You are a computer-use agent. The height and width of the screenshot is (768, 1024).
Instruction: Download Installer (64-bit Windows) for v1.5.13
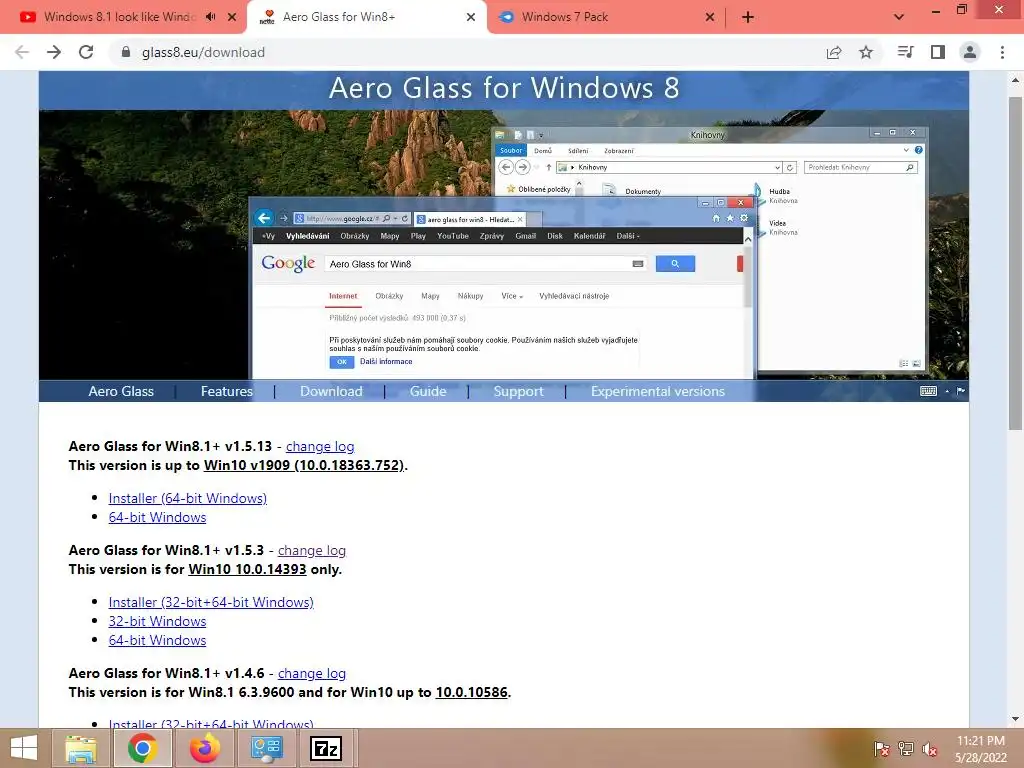(x=187, y=498)
